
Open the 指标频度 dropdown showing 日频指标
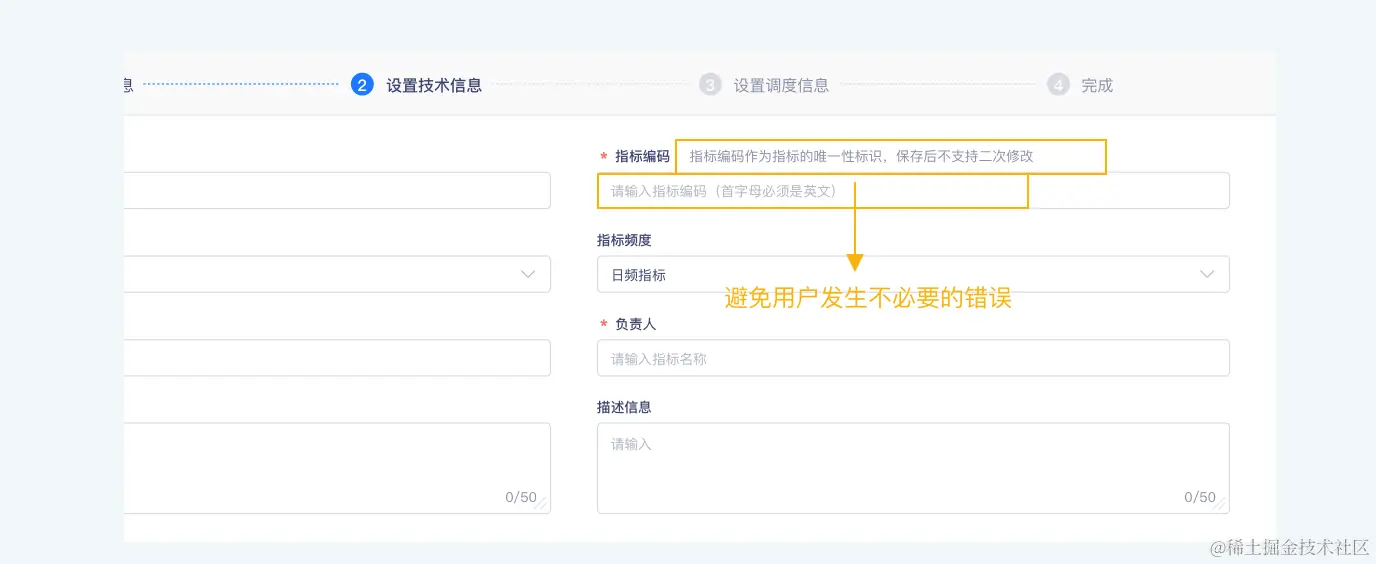coord(913,274)
